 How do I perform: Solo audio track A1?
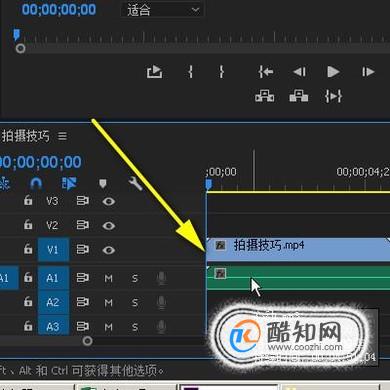coord(135,278)
